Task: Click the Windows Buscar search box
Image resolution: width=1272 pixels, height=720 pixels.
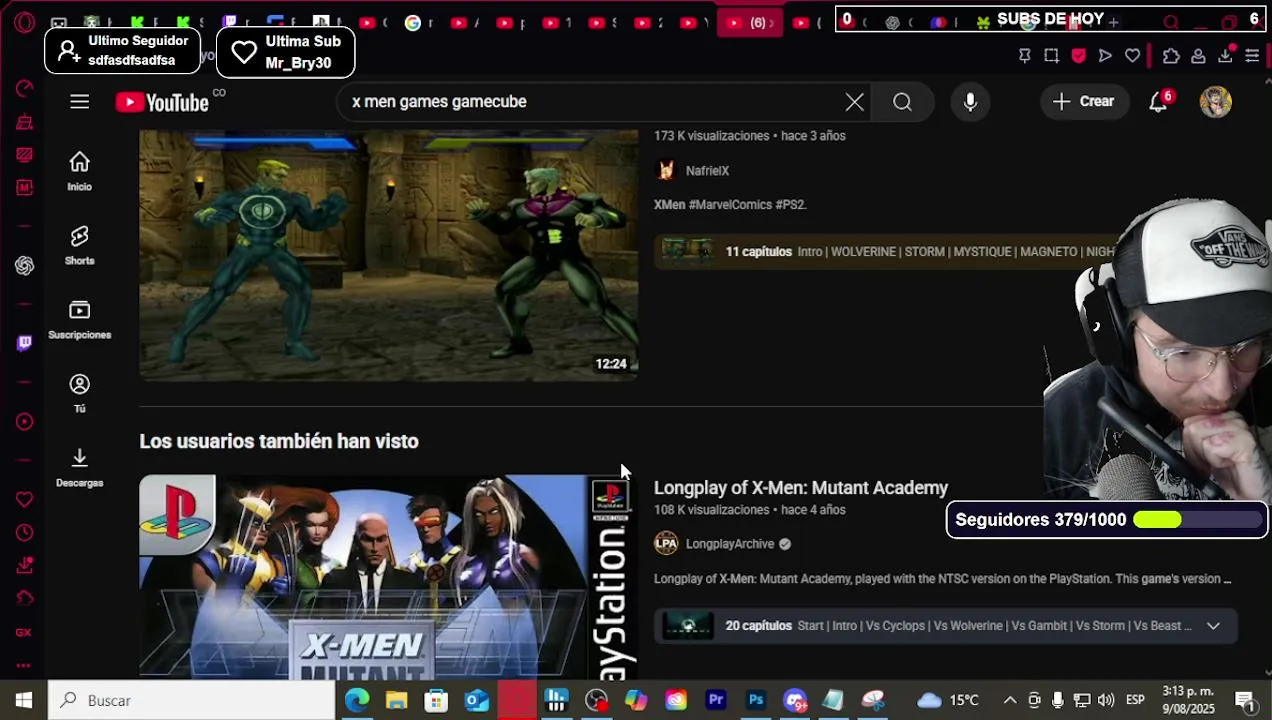Action: click(191, 700)
